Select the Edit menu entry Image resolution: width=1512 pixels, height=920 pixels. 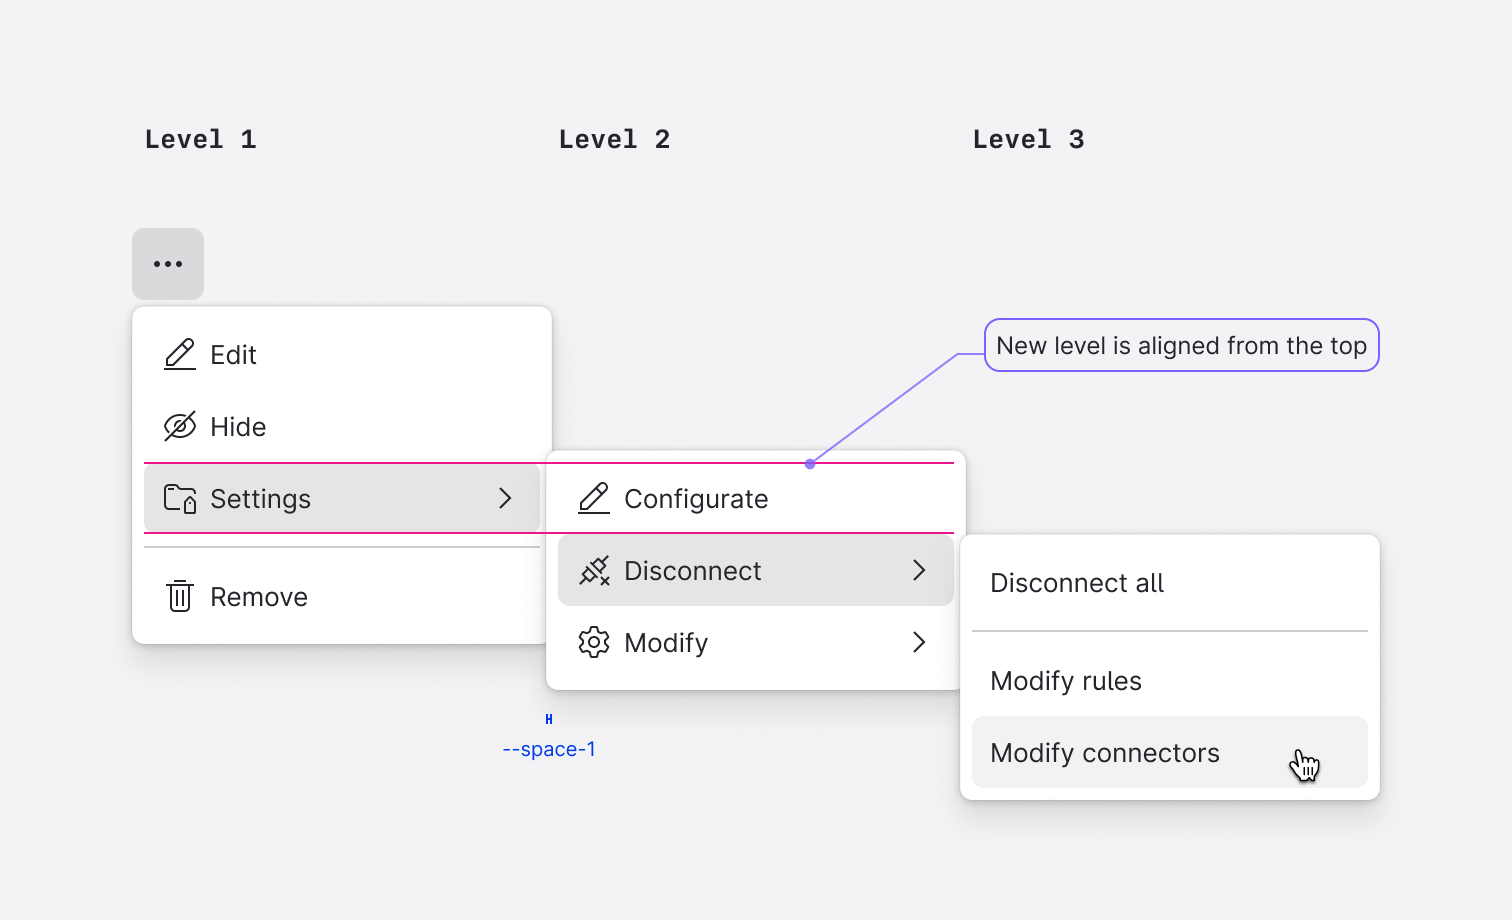tap(342, 355)
